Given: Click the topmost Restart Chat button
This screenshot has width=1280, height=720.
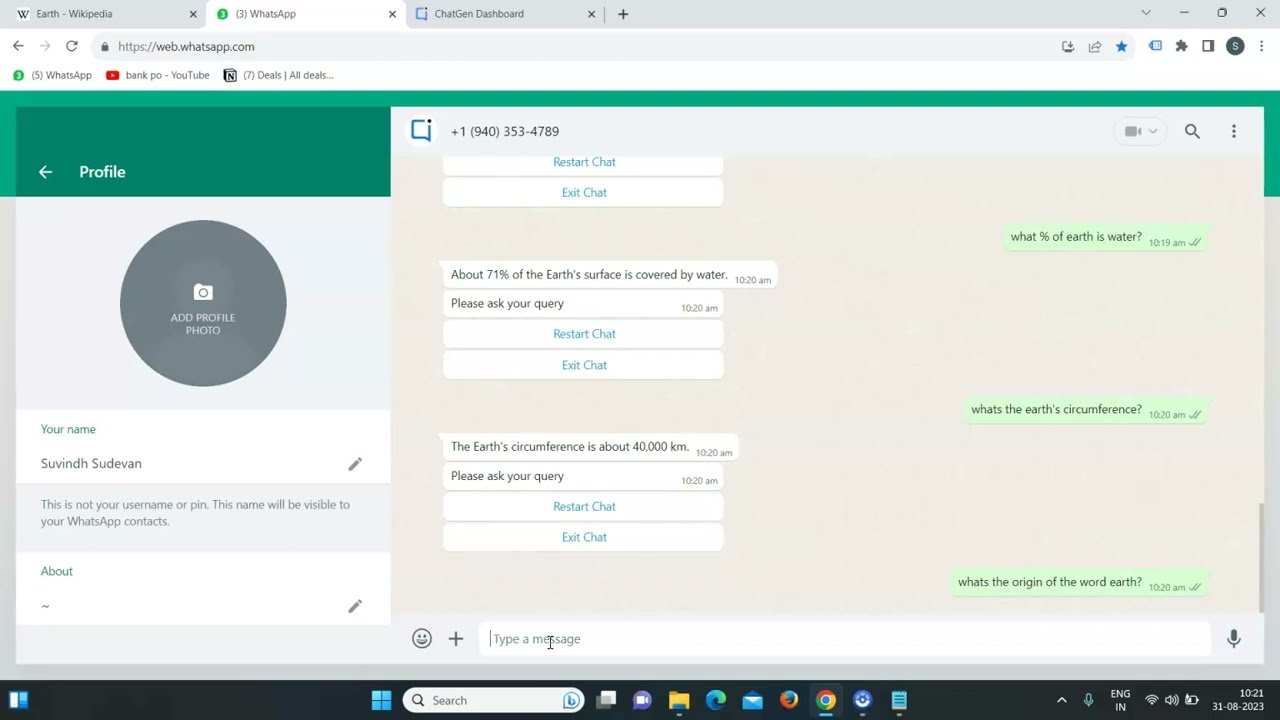Looking at the screenshot, I should pyautogui.click(x=584, y=162).
